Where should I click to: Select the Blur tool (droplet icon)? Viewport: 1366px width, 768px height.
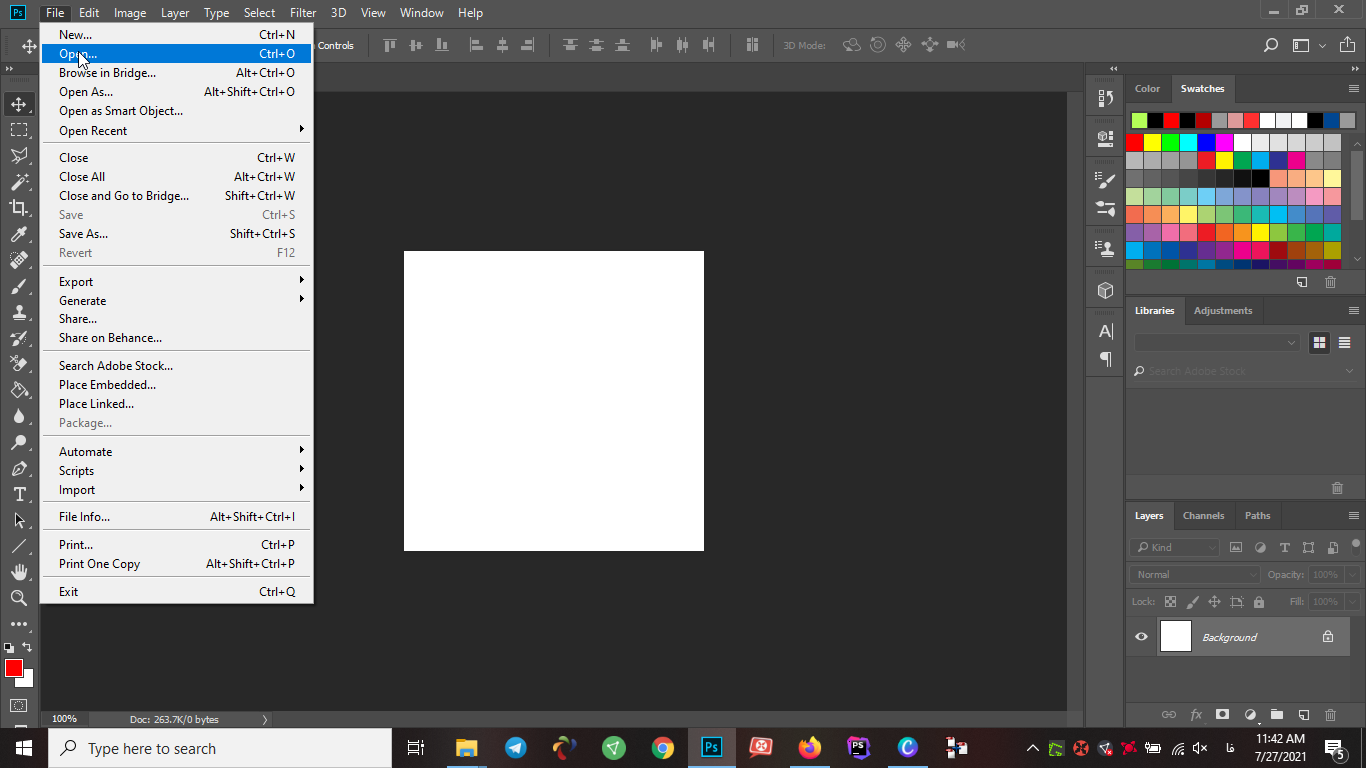19,416
